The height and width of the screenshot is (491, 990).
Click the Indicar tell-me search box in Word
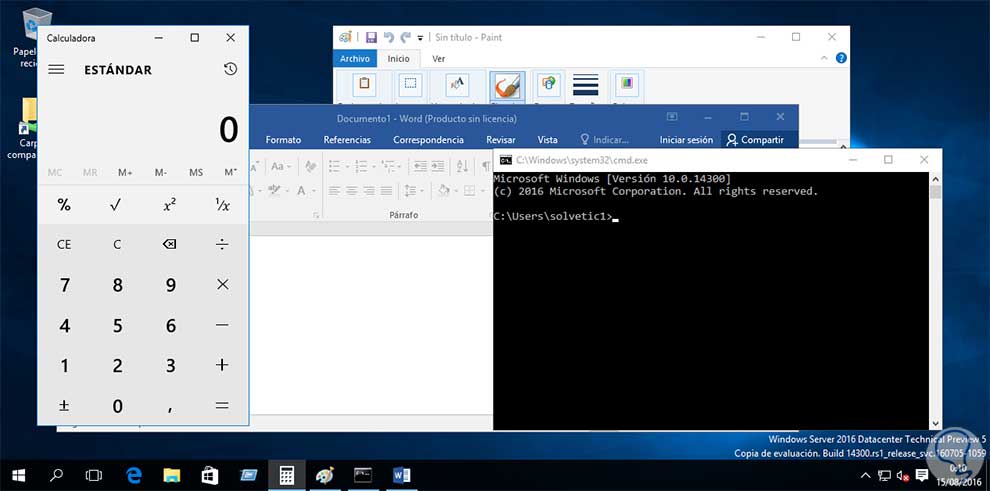pos(604,140)
